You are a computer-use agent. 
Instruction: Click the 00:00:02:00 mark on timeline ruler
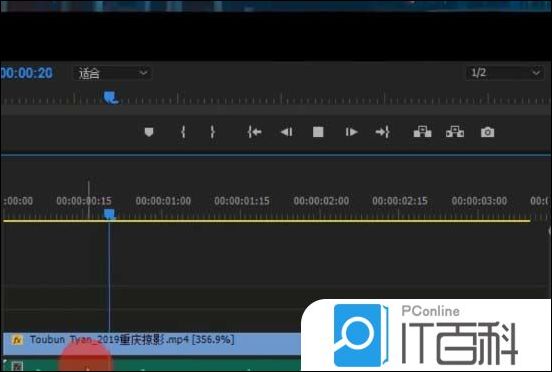pyautogui.click(x=321, y=201)
